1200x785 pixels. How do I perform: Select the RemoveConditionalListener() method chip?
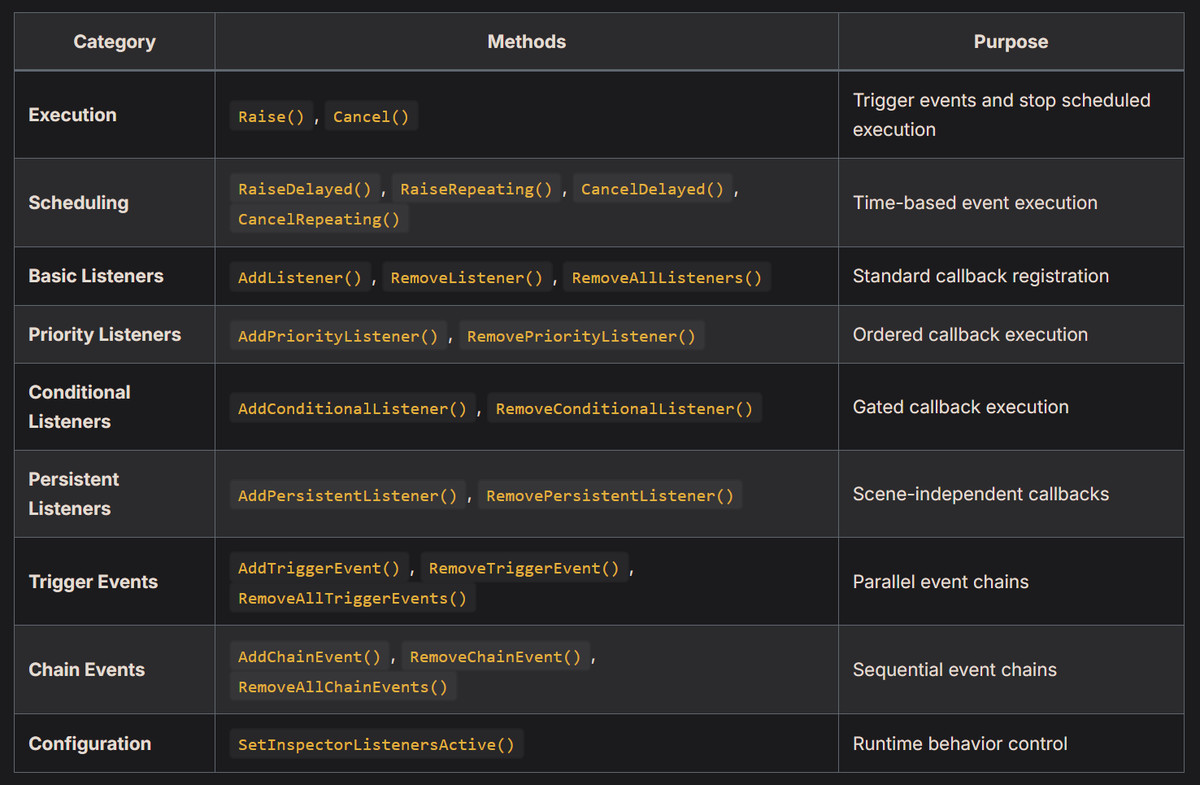point(624,408)
